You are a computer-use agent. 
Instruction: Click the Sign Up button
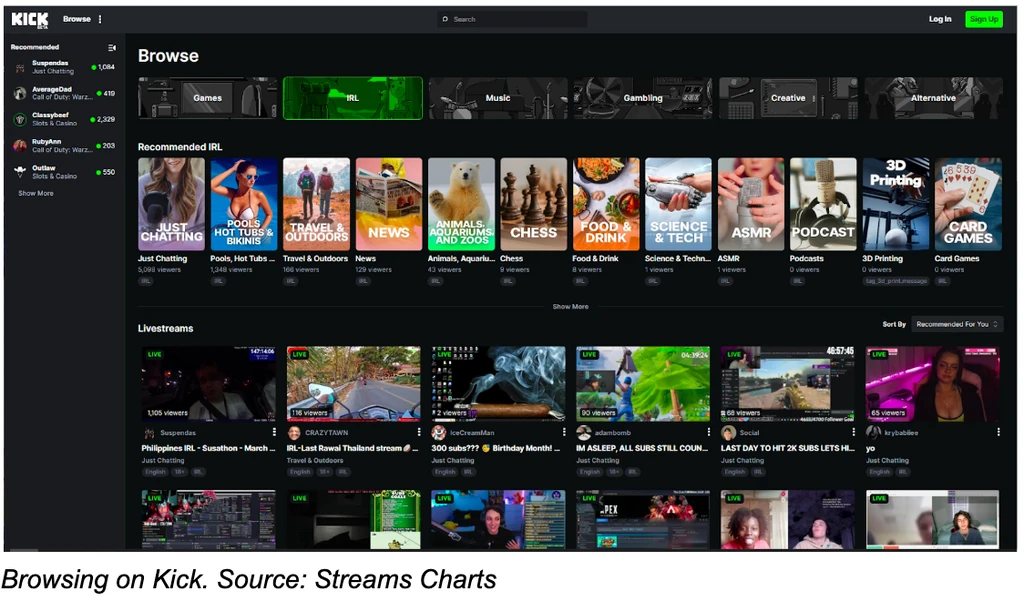(983, 19)
